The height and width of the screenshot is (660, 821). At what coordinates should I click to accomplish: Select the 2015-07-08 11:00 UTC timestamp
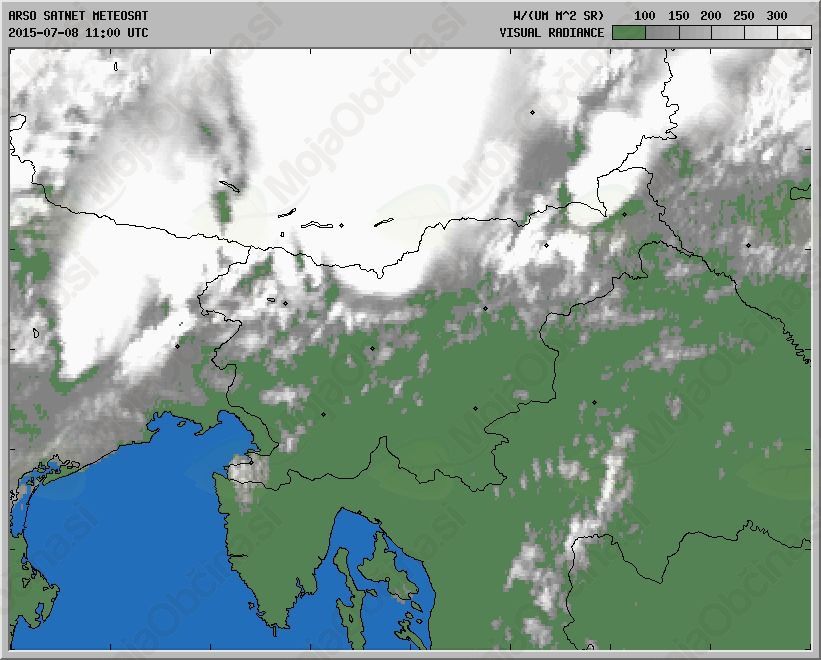point(78,33)
